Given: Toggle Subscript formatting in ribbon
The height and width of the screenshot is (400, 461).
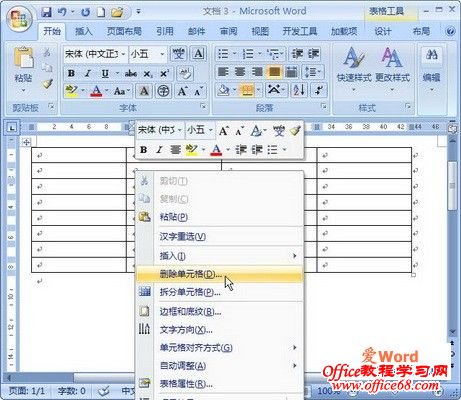Looking at the screenshot, I should (x=148, y=74).
